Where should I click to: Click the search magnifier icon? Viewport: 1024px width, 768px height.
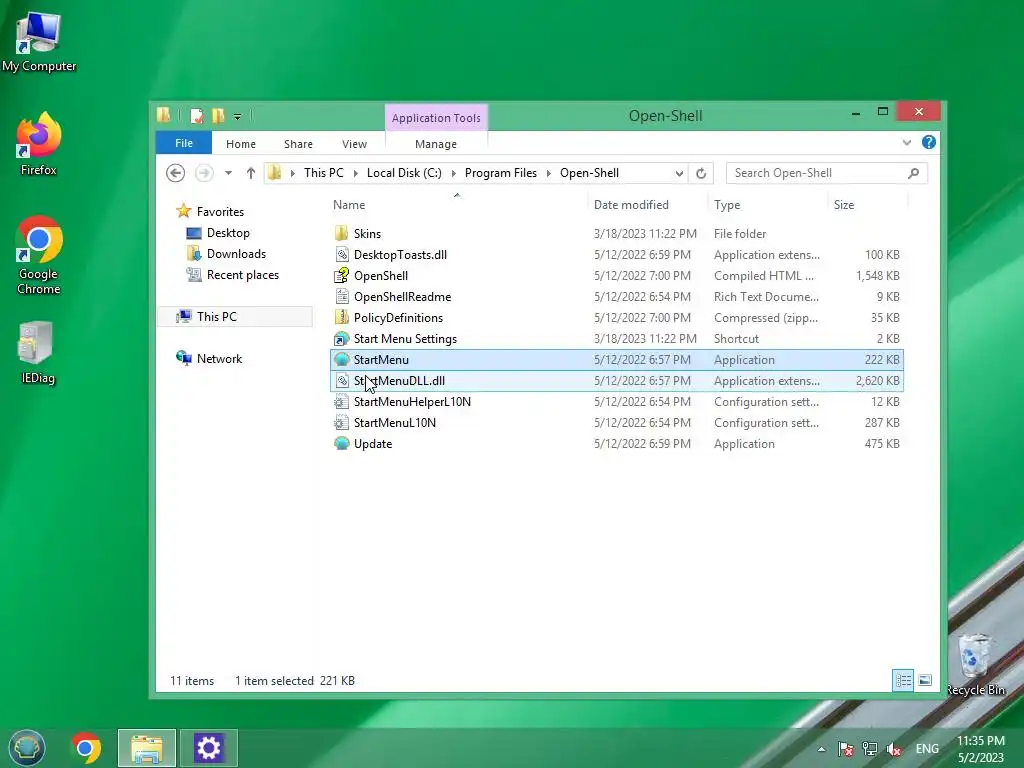(914, 173)
